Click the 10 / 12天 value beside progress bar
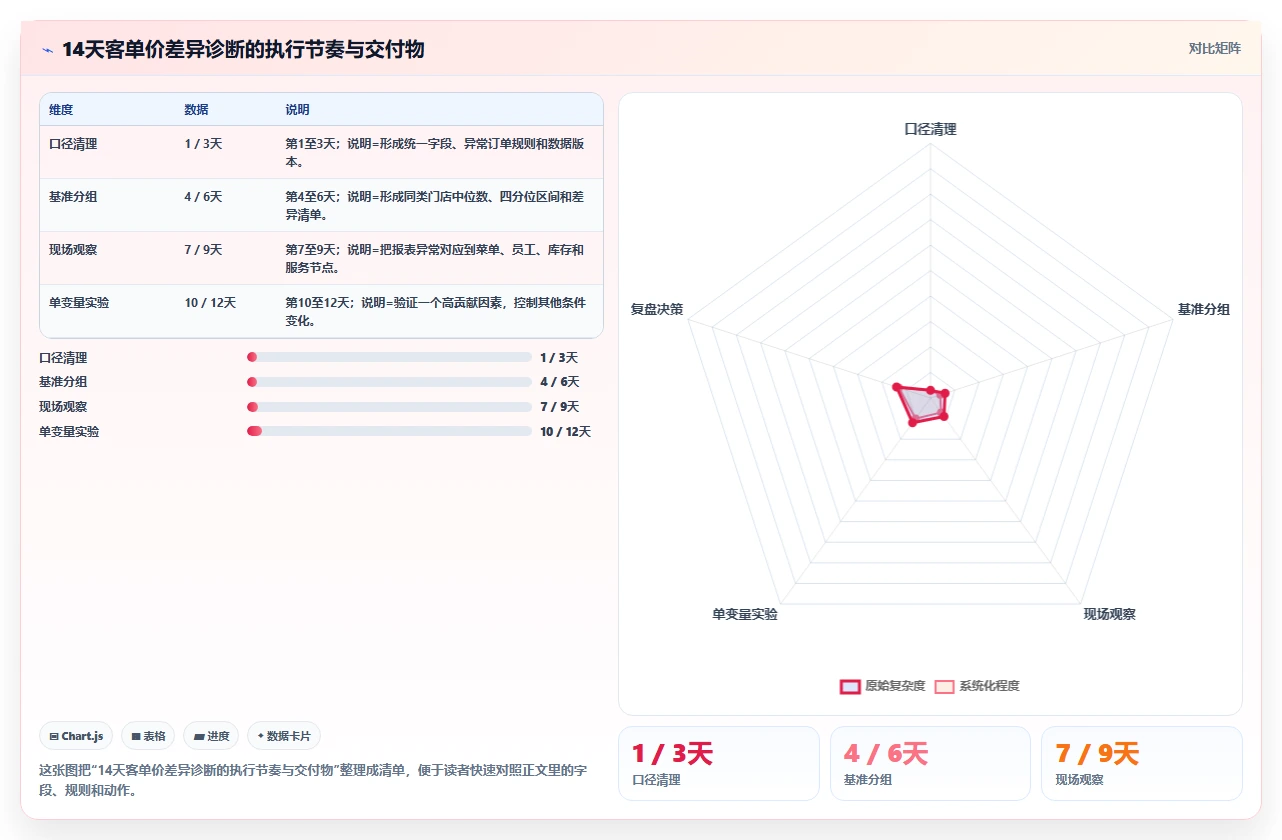The height and width of the screenshot is (840, 1282). [565, 432]
